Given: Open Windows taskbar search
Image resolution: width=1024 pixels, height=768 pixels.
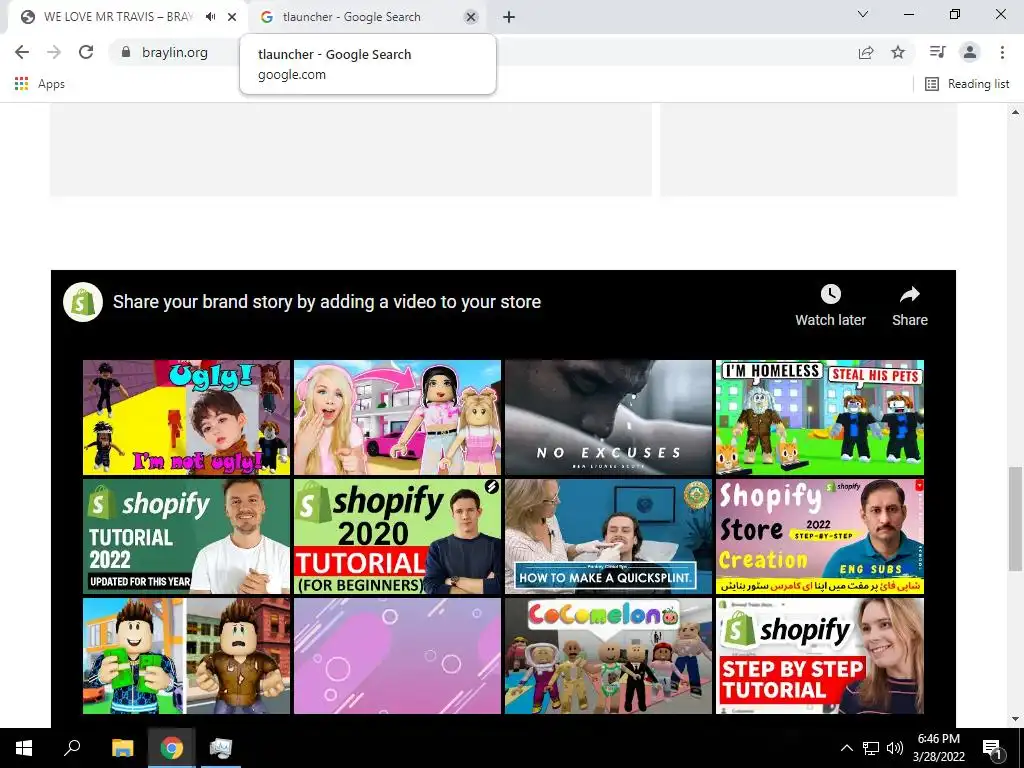Looking at the screenshot, I should coord(72,748).
